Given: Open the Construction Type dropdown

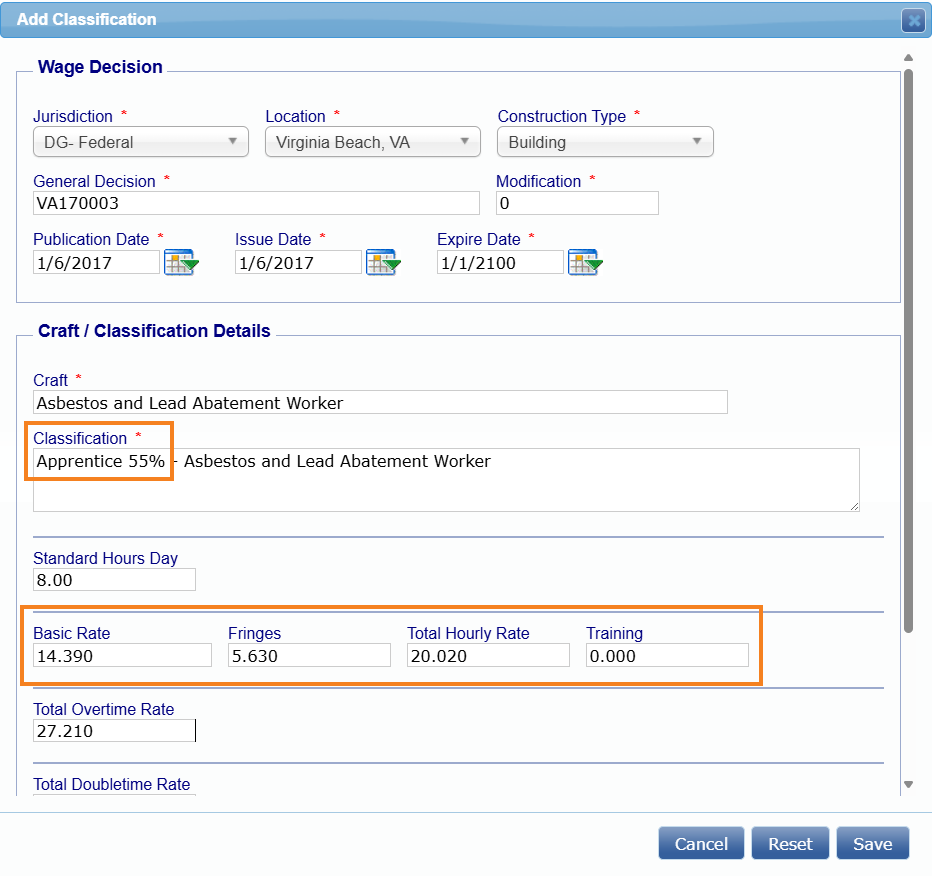Looking at the screenshot, I should pos(605,142).
